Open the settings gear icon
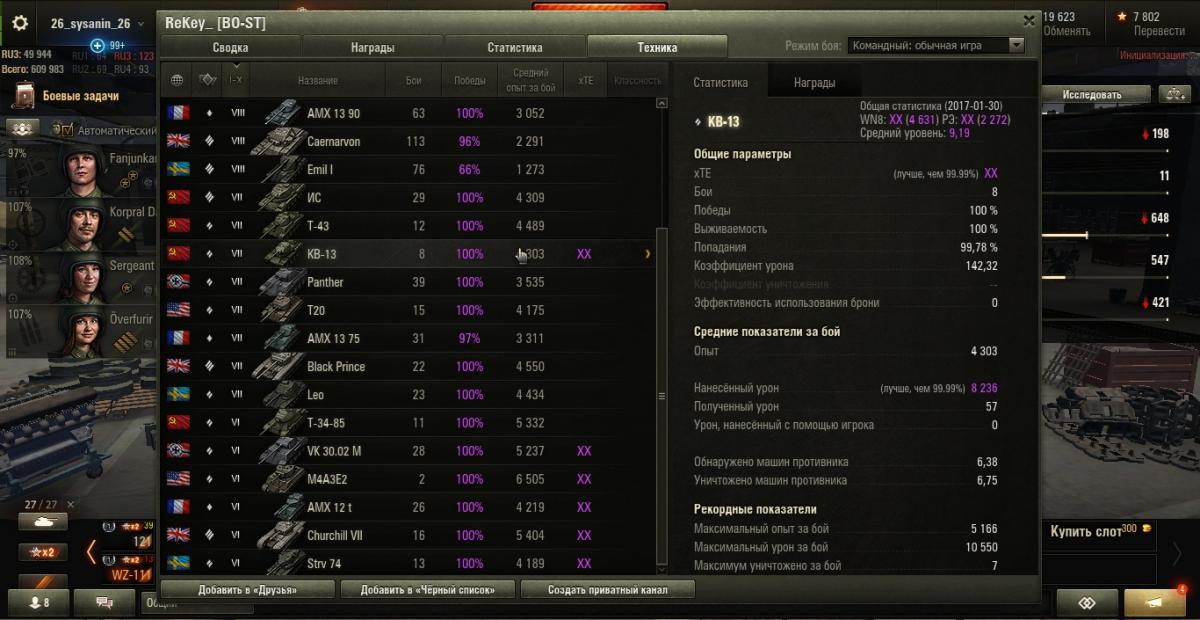This screenshot has height=620, width=1200. pos(20,23)
